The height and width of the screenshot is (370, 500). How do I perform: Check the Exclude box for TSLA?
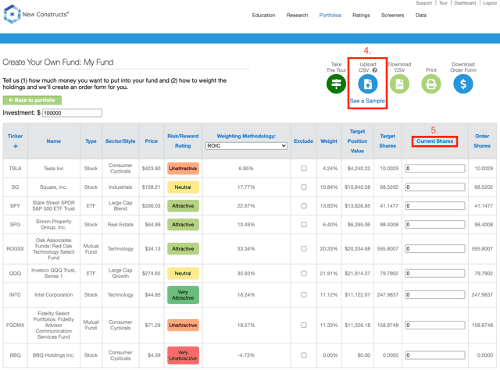coord(304,168)
